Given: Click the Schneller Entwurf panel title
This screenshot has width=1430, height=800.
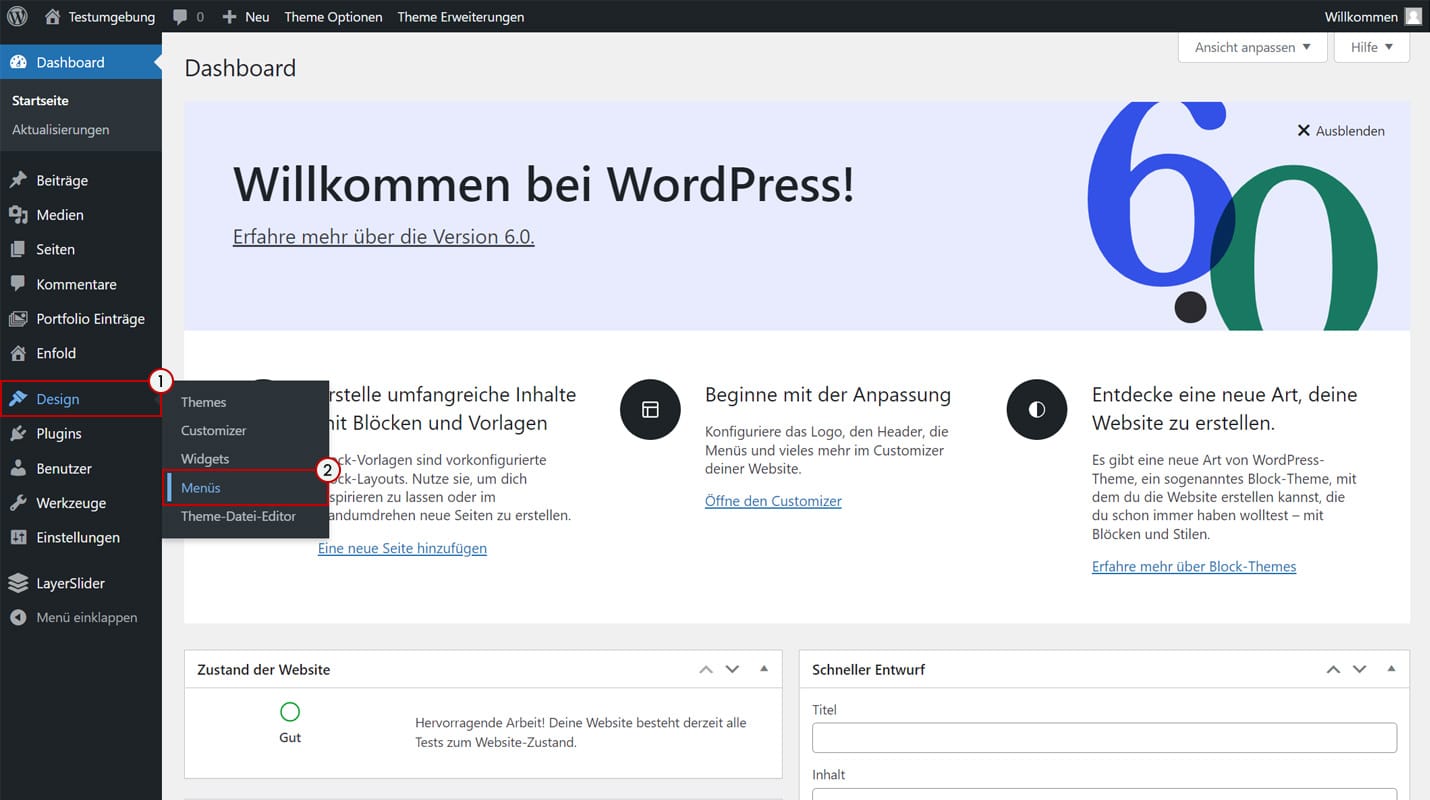Looking at the screenshot, I should point(869,670).
